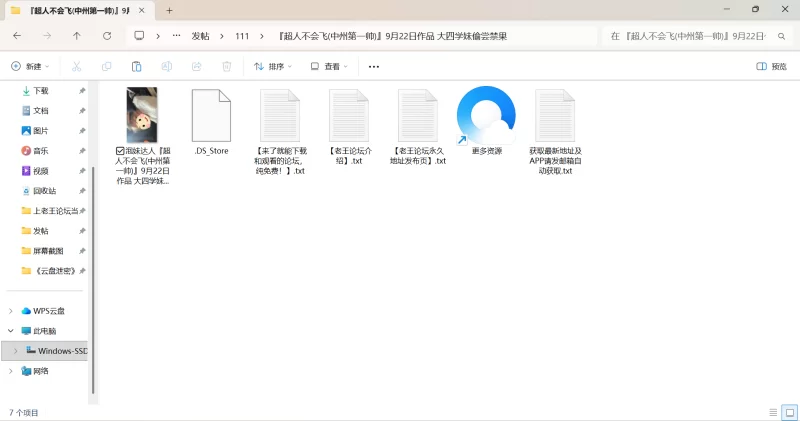The image size is (800, 421).
Task: Click the Delete trash icon in toolbar
Action: 226,66
